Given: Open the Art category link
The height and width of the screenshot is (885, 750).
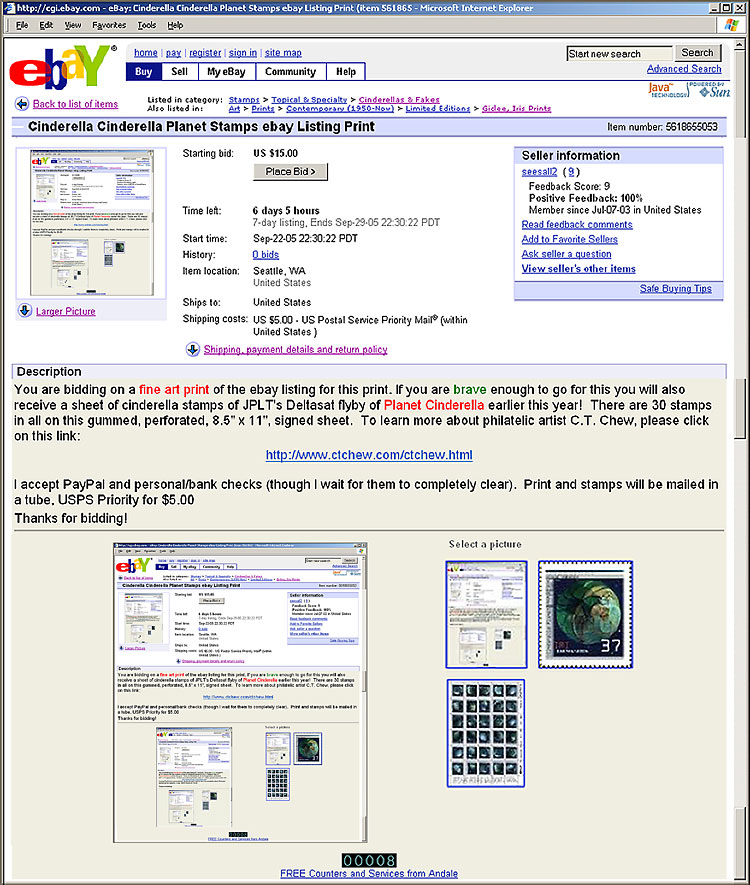Looking at the screenshot, I should [x=234, y=108].
